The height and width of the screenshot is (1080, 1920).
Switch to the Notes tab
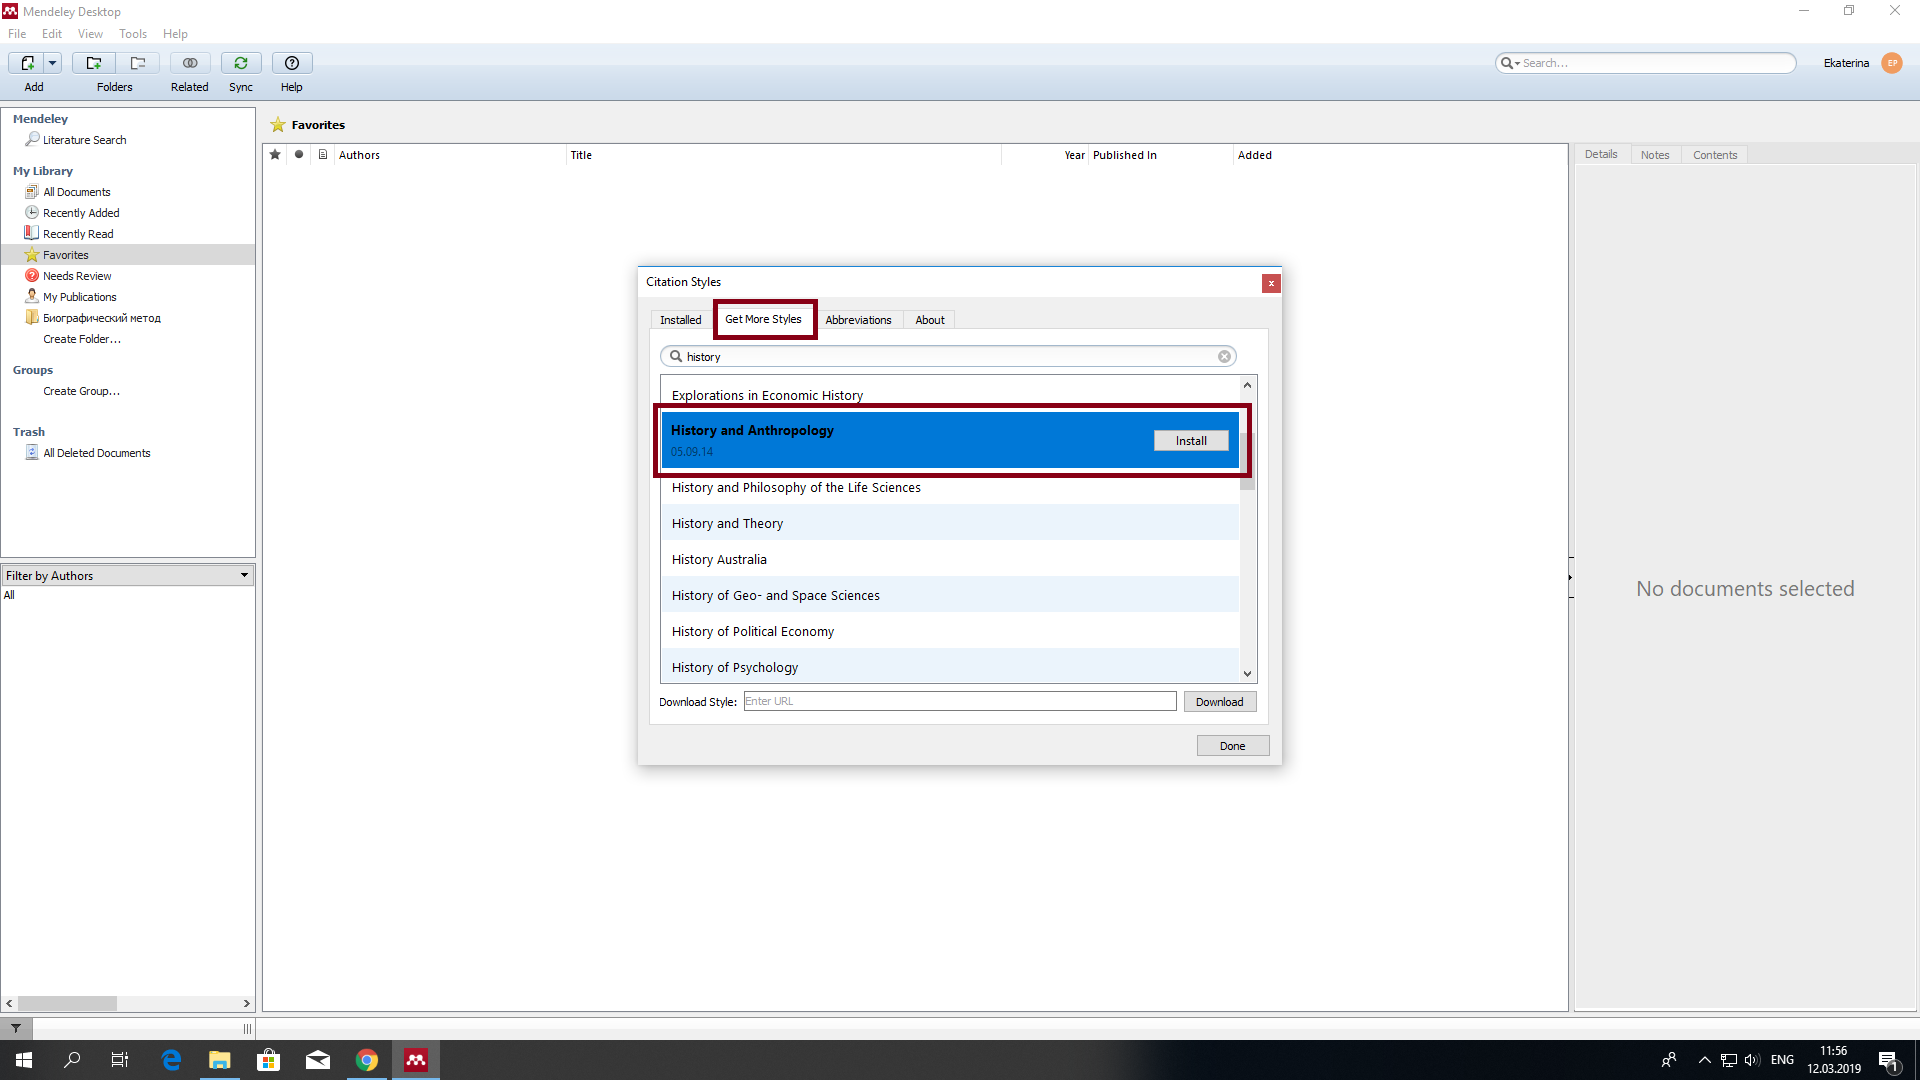coord(1655,155)
